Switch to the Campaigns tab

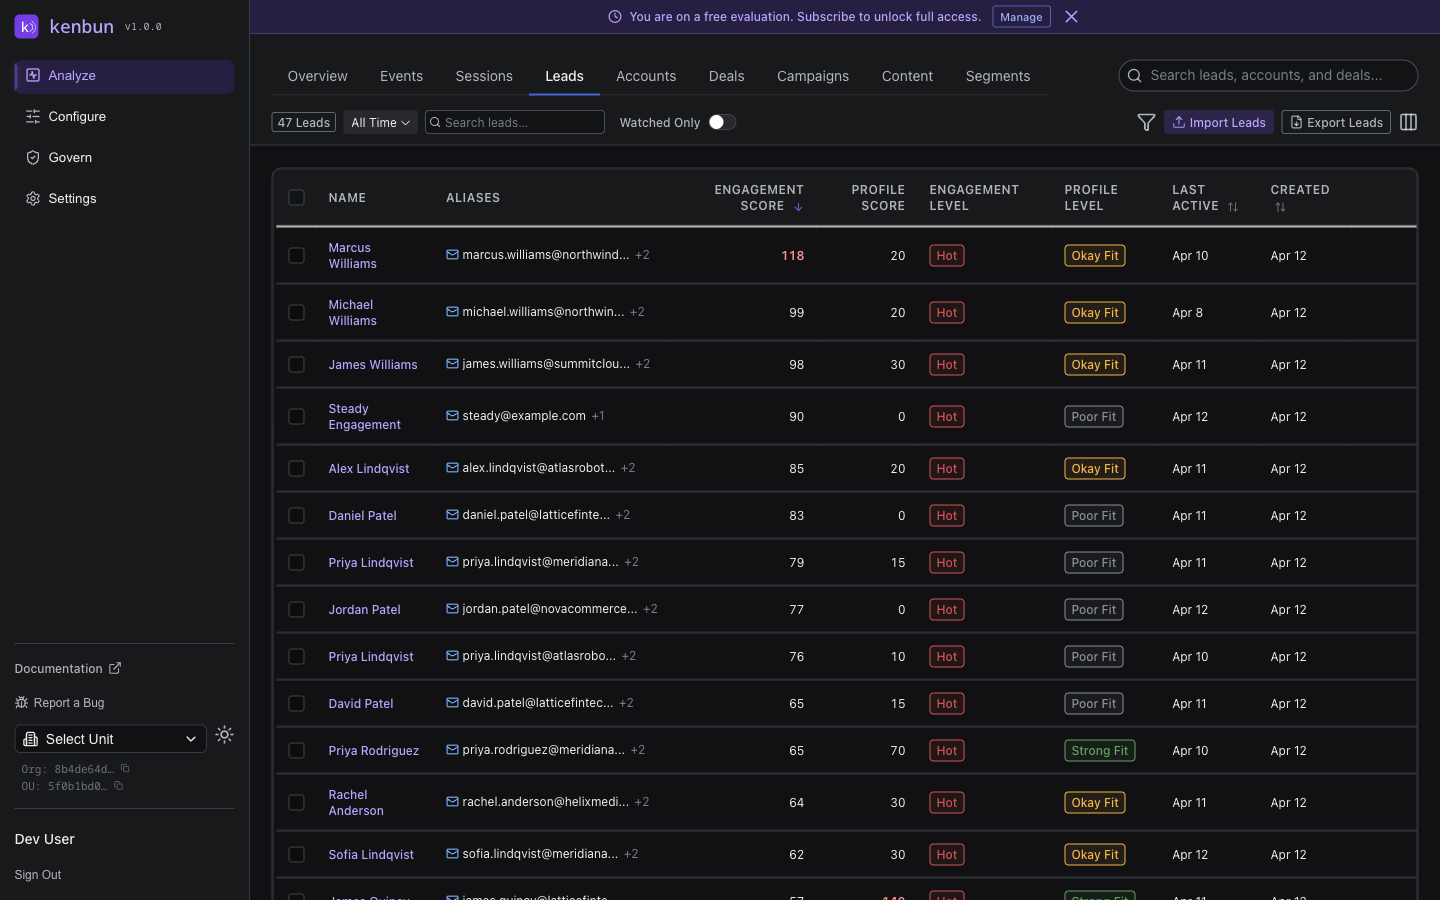[813, 76]
